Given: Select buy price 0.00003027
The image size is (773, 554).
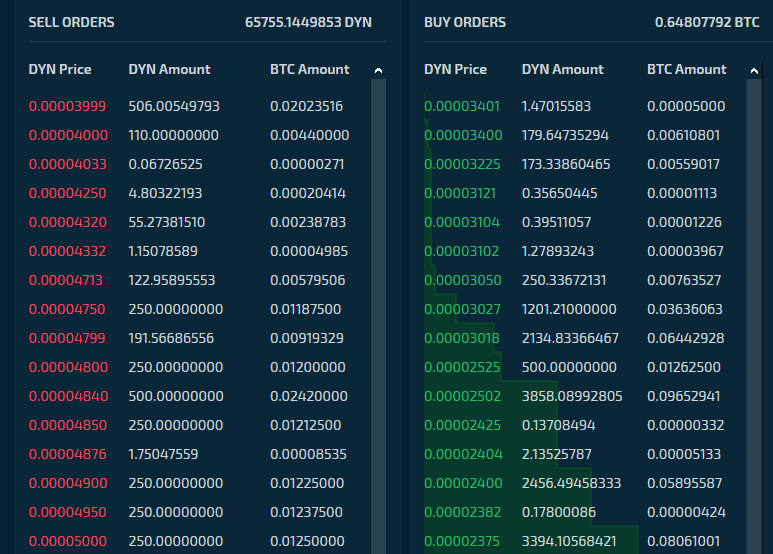Looking at the screenshot, I should click(462, 309).
